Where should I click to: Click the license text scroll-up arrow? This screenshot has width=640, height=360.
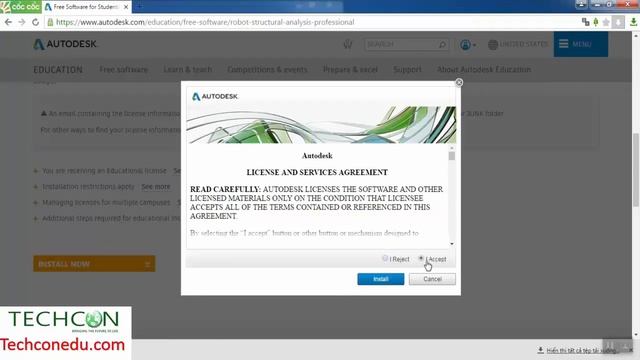click(x=451, y=148)
